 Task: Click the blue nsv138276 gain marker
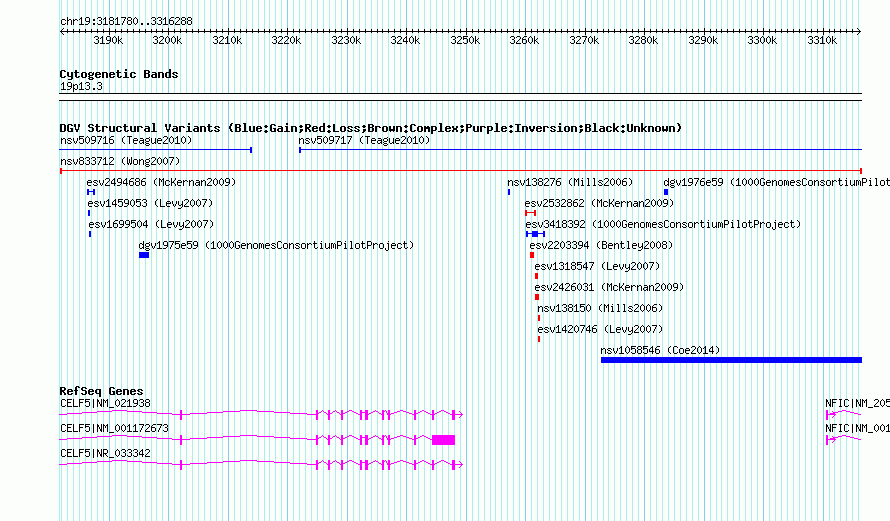point(509,192)
